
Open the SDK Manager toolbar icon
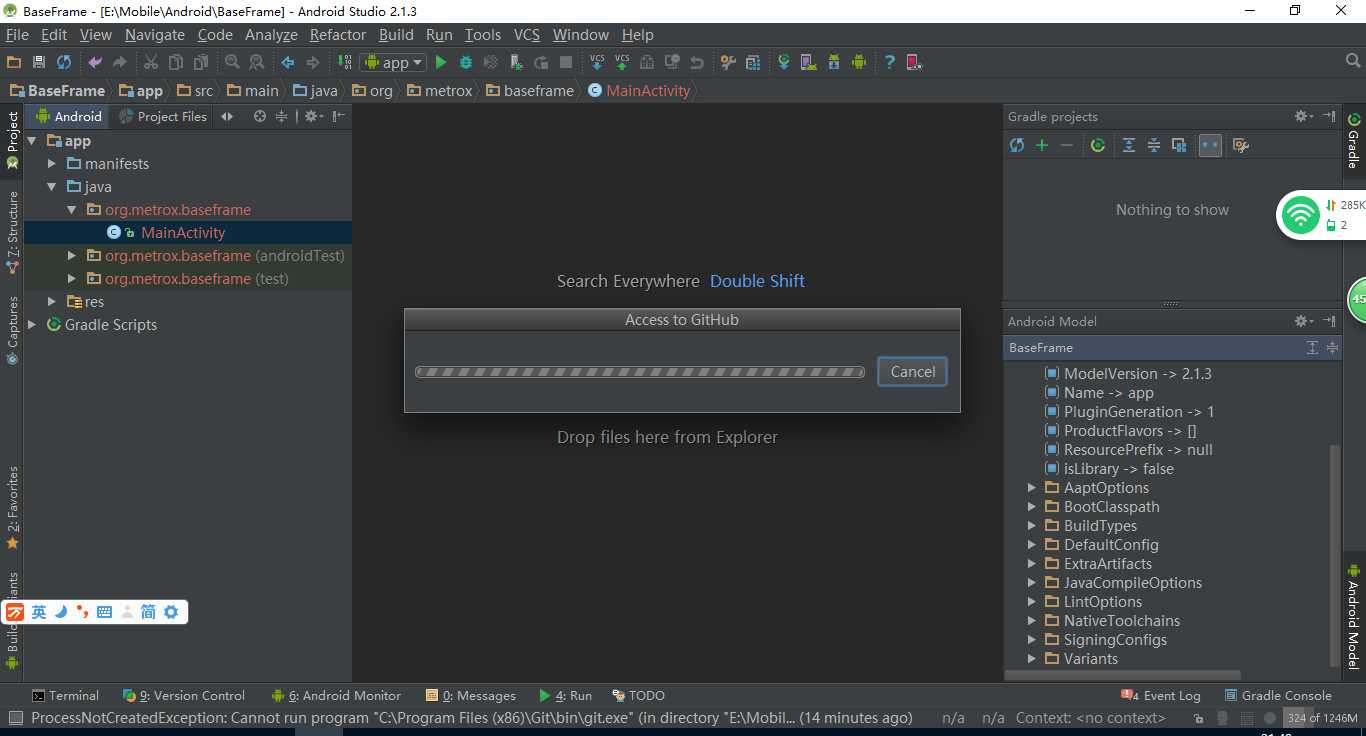834,62
